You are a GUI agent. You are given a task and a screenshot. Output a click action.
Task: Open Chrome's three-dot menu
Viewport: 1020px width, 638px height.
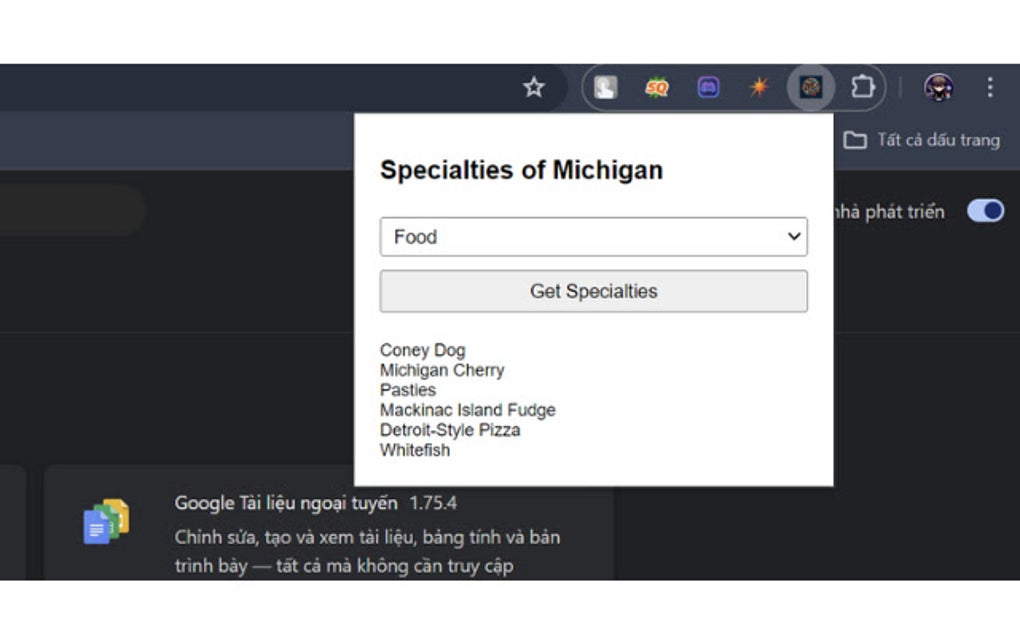tap(988, 87)
